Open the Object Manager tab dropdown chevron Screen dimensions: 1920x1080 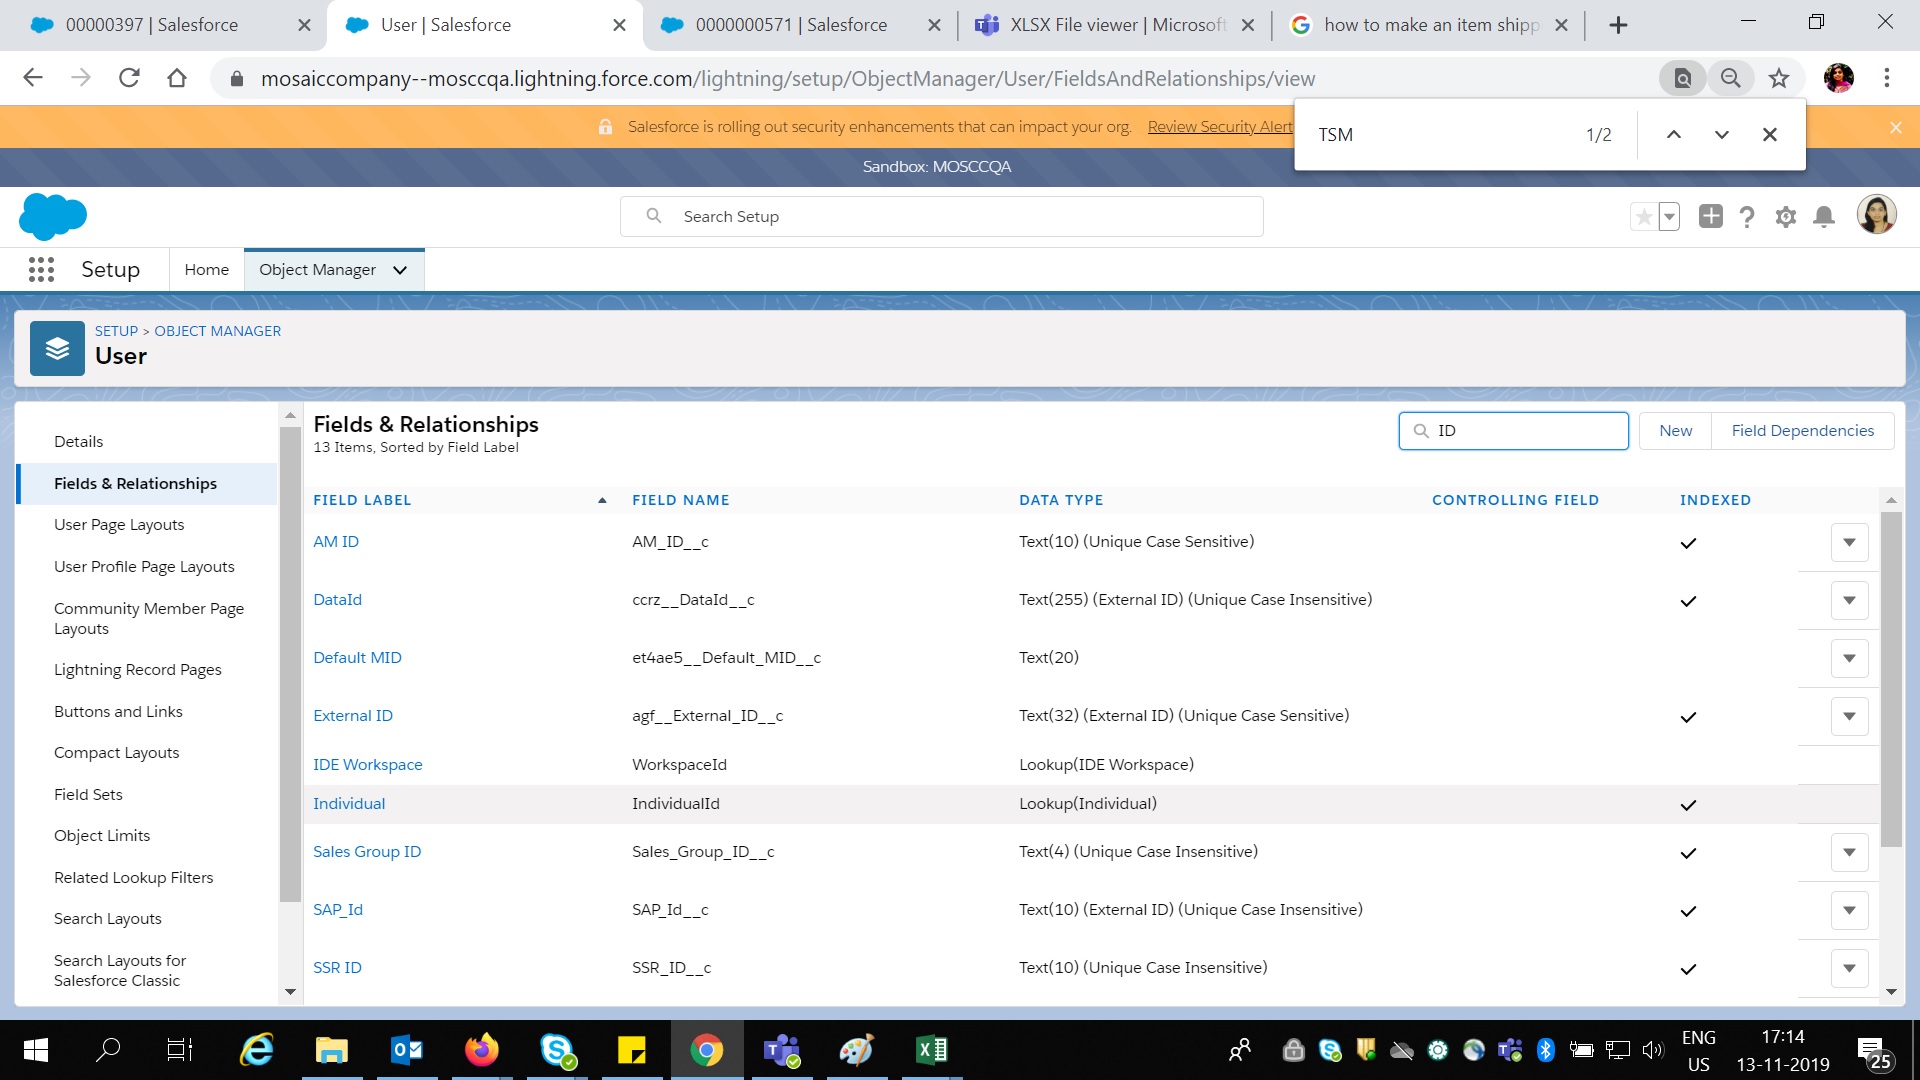point(400,270)
